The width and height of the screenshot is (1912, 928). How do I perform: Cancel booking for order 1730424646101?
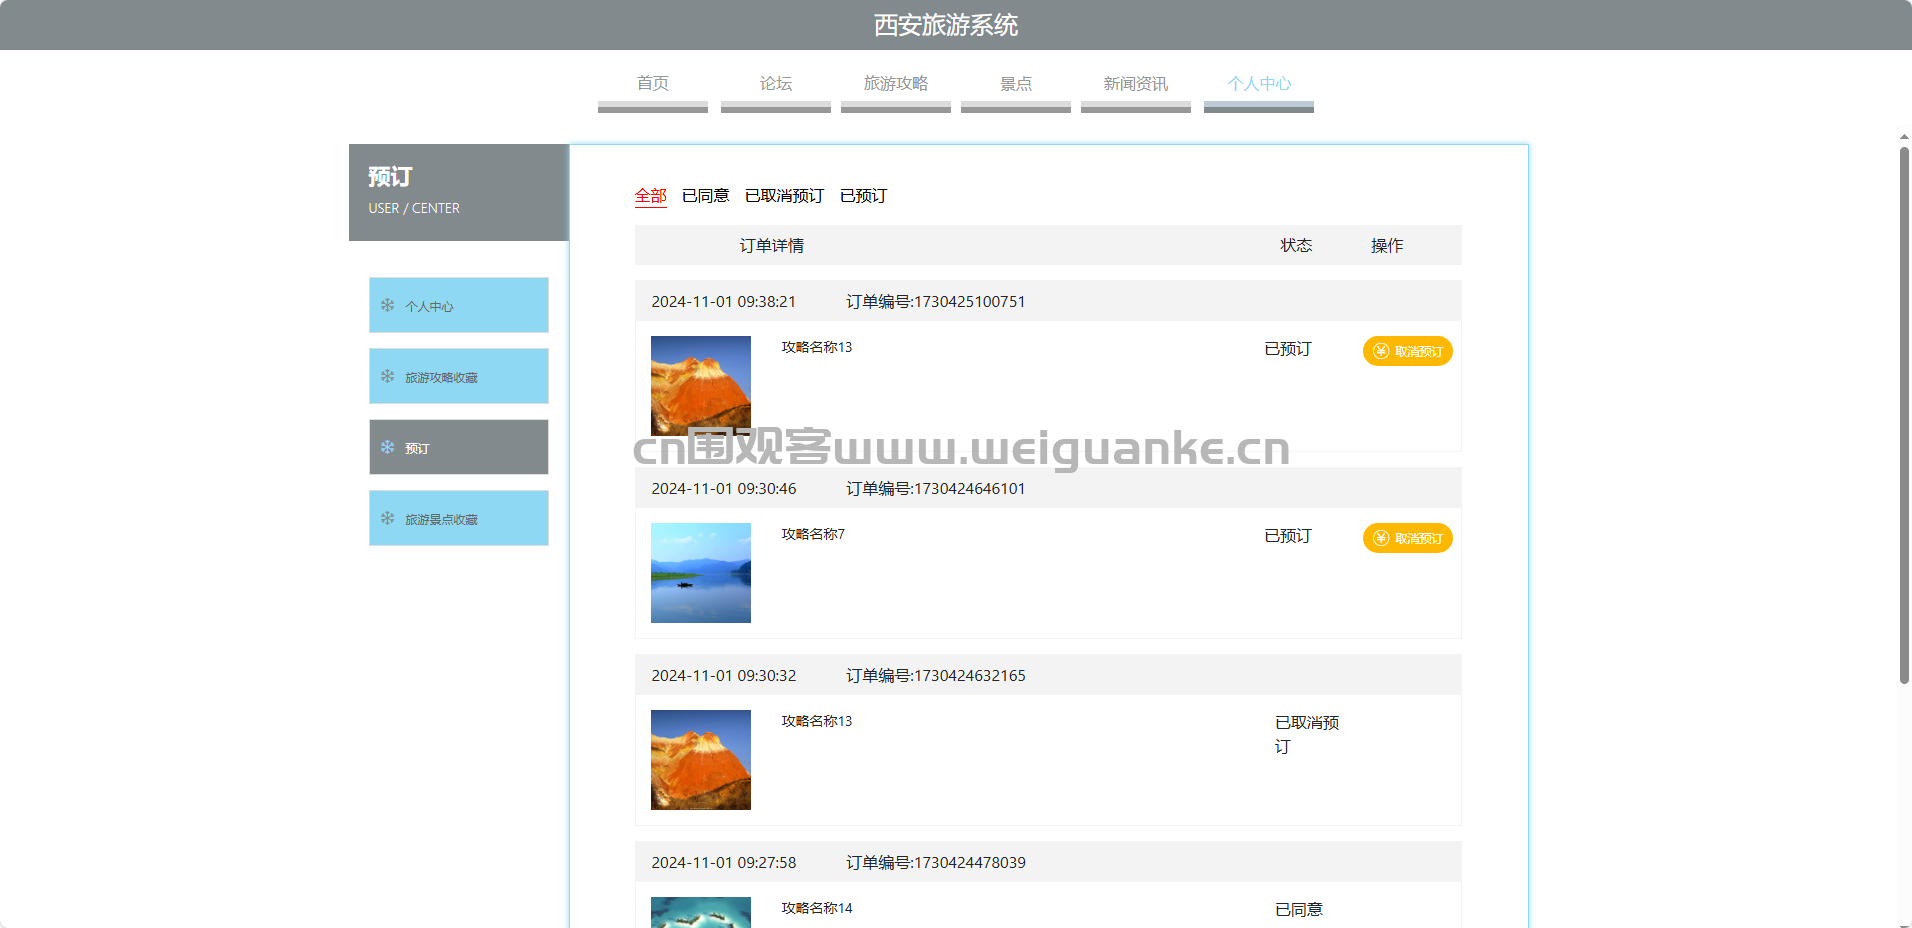point(1408,538)
